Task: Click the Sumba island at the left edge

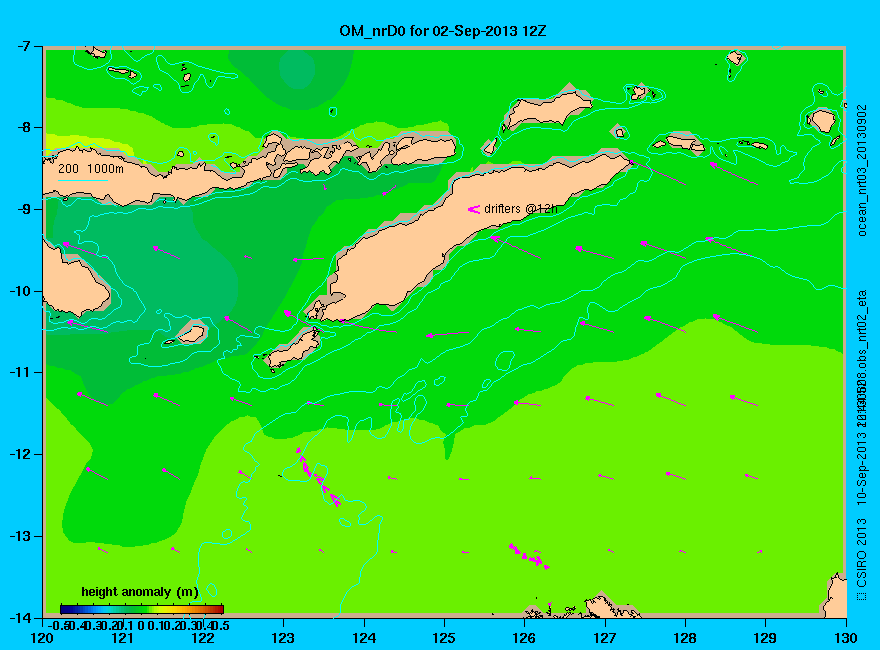Action: pyautogui.click(x=74, y=281)
